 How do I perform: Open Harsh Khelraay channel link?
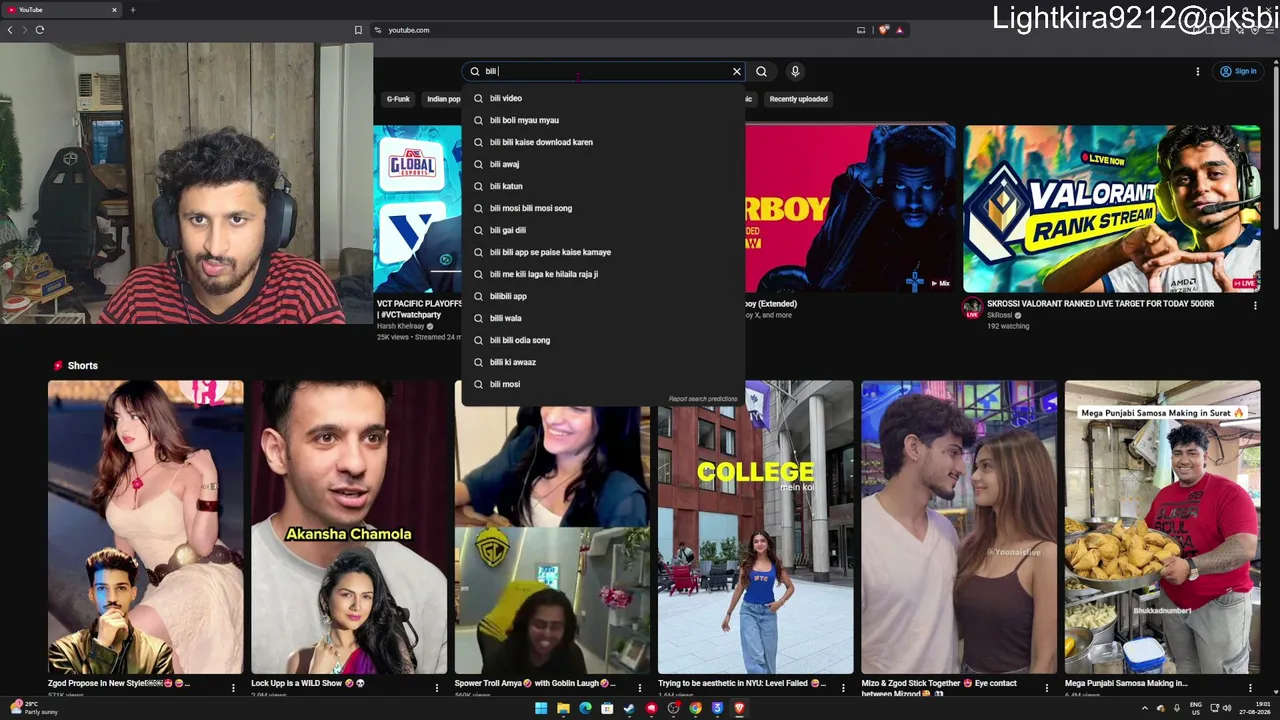click(x=400, y=326)
